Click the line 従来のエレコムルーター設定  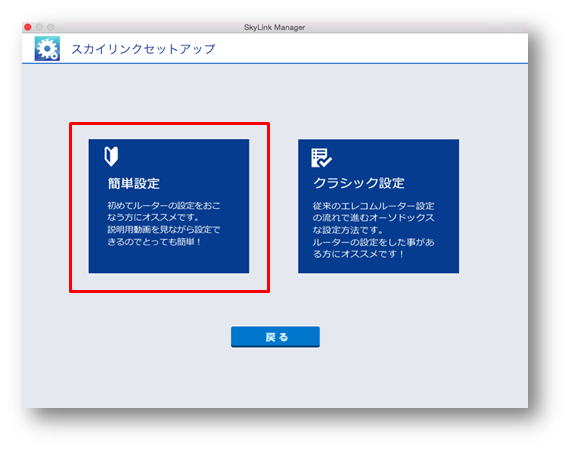click(373, 206)
